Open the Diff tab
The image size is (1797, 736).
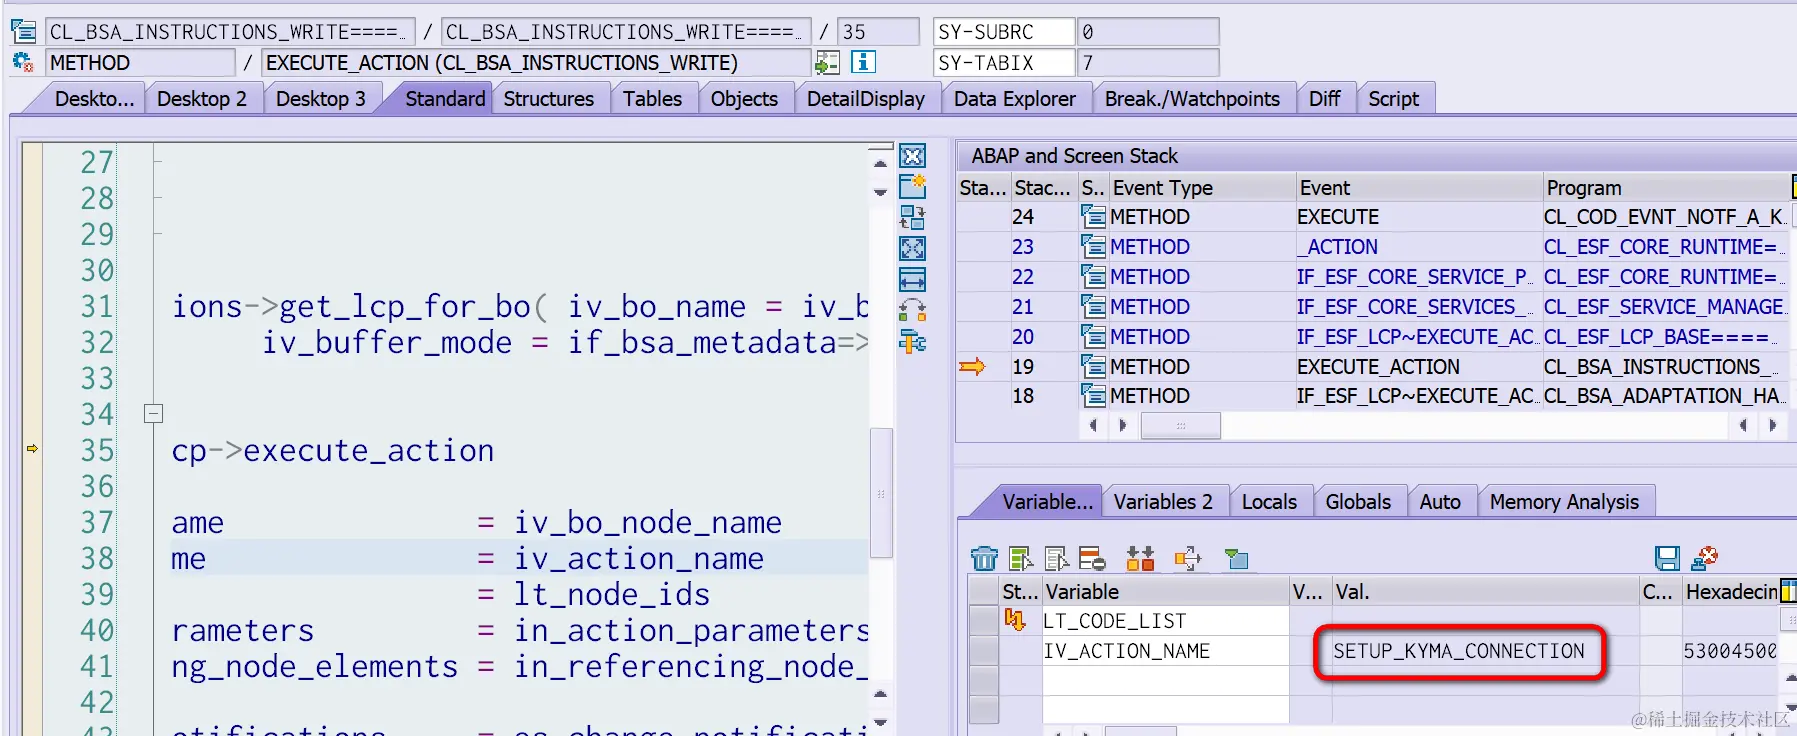coord(1324,99)
